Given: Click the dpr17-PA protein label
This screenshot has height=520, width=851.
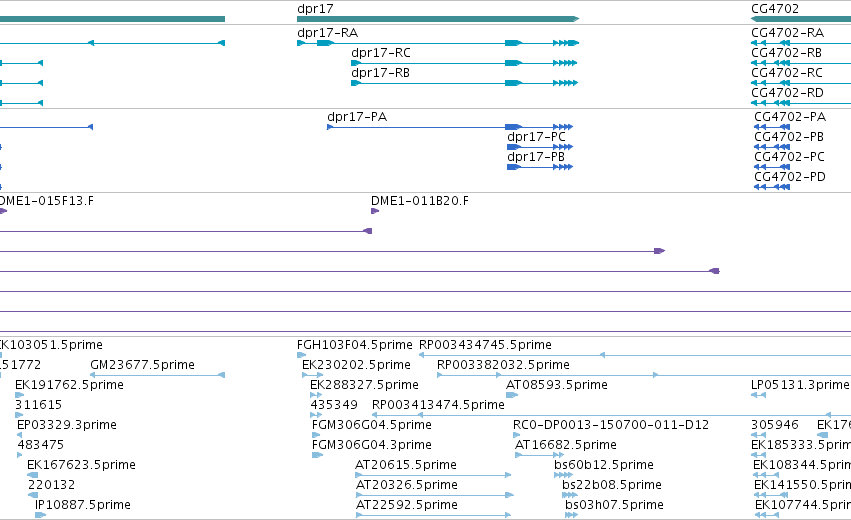Looking at the screenshot, I should pyautogui.click(x=357, y=117).
